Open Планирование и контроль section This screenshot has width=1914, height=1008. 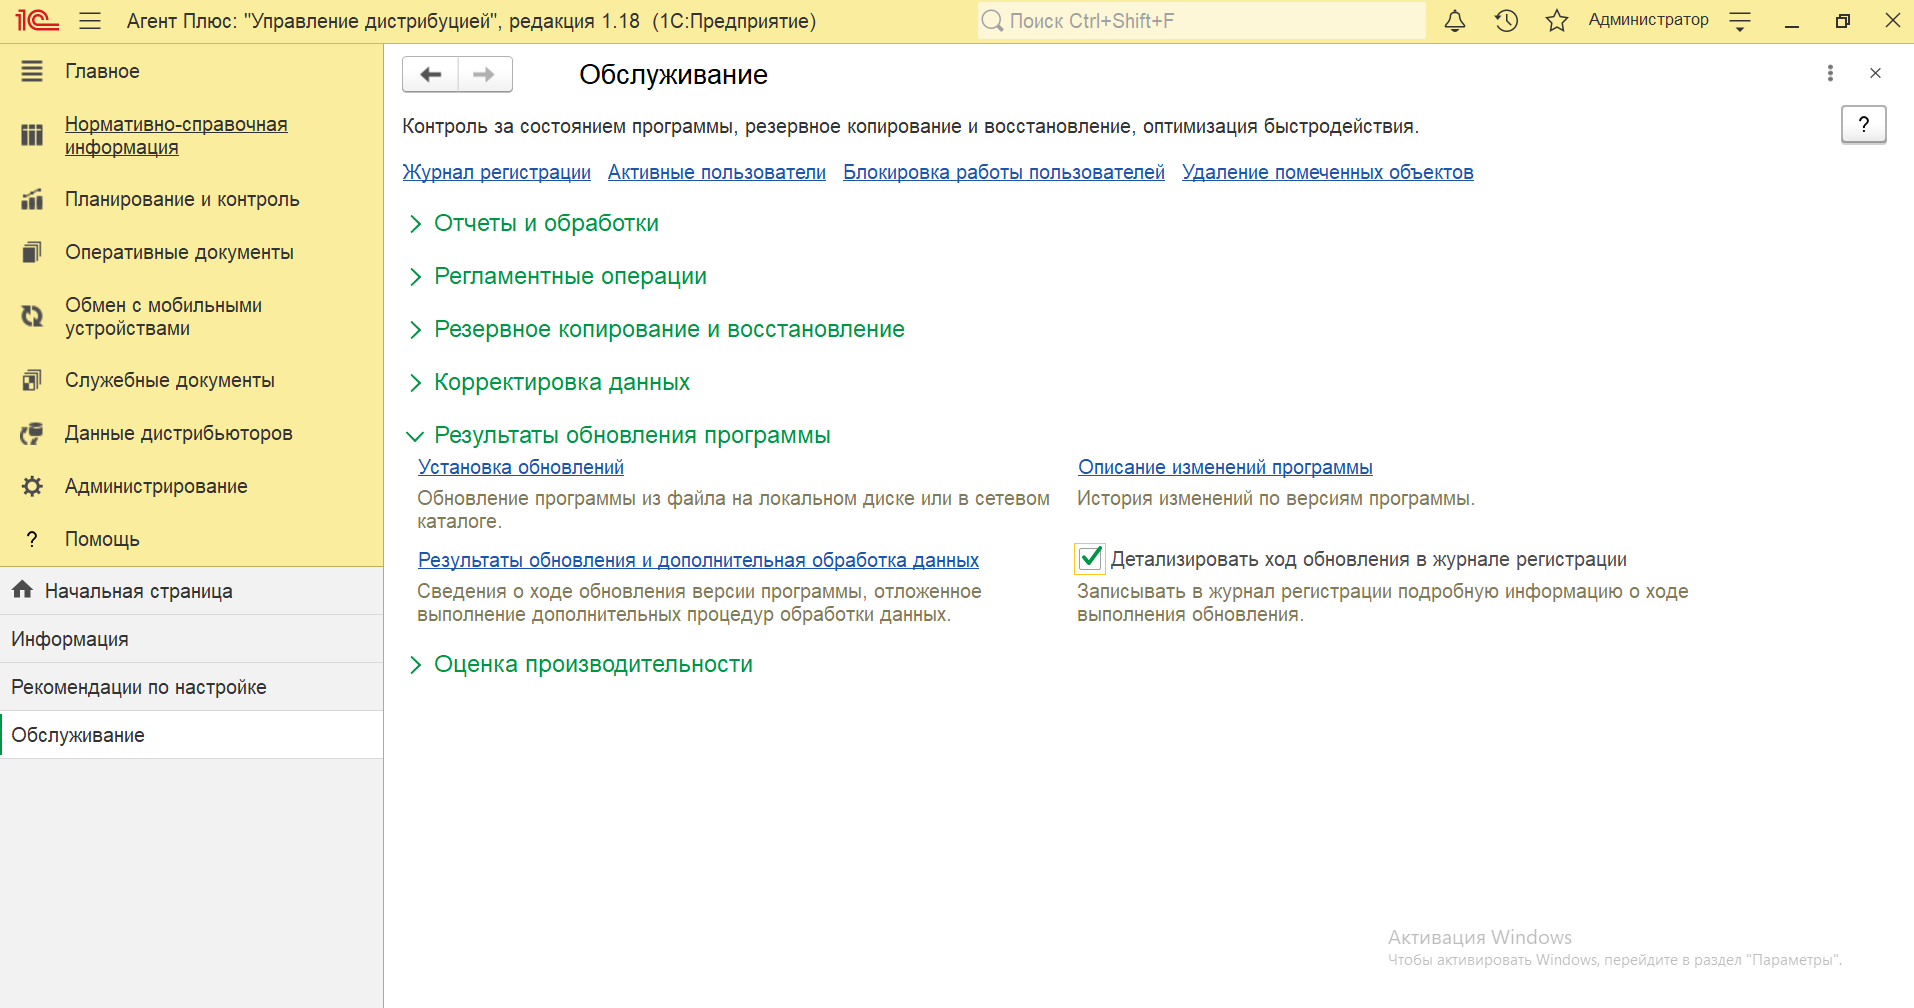click(x=182, y=199)
